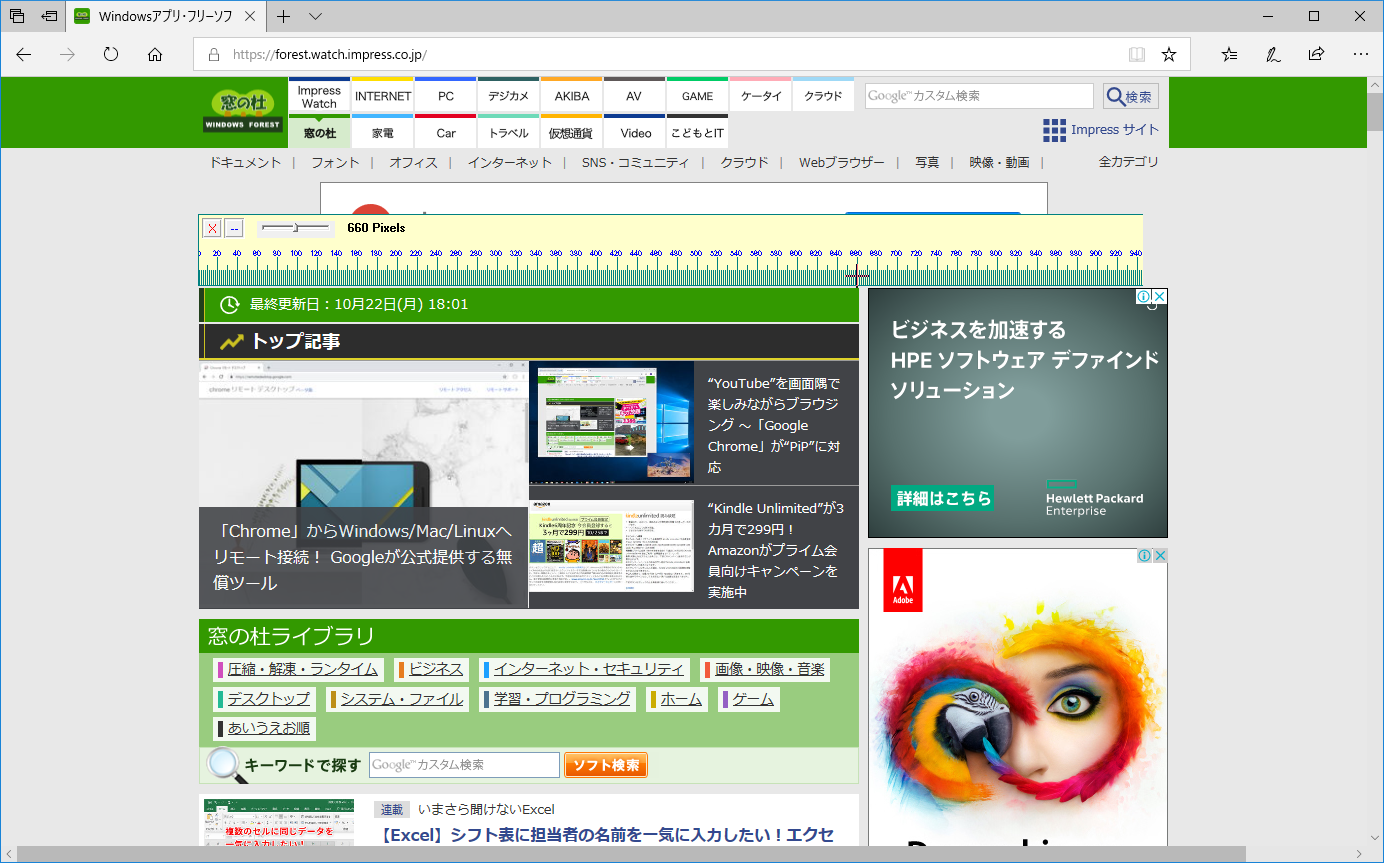Open the Share panel icon

[1316, 55]
